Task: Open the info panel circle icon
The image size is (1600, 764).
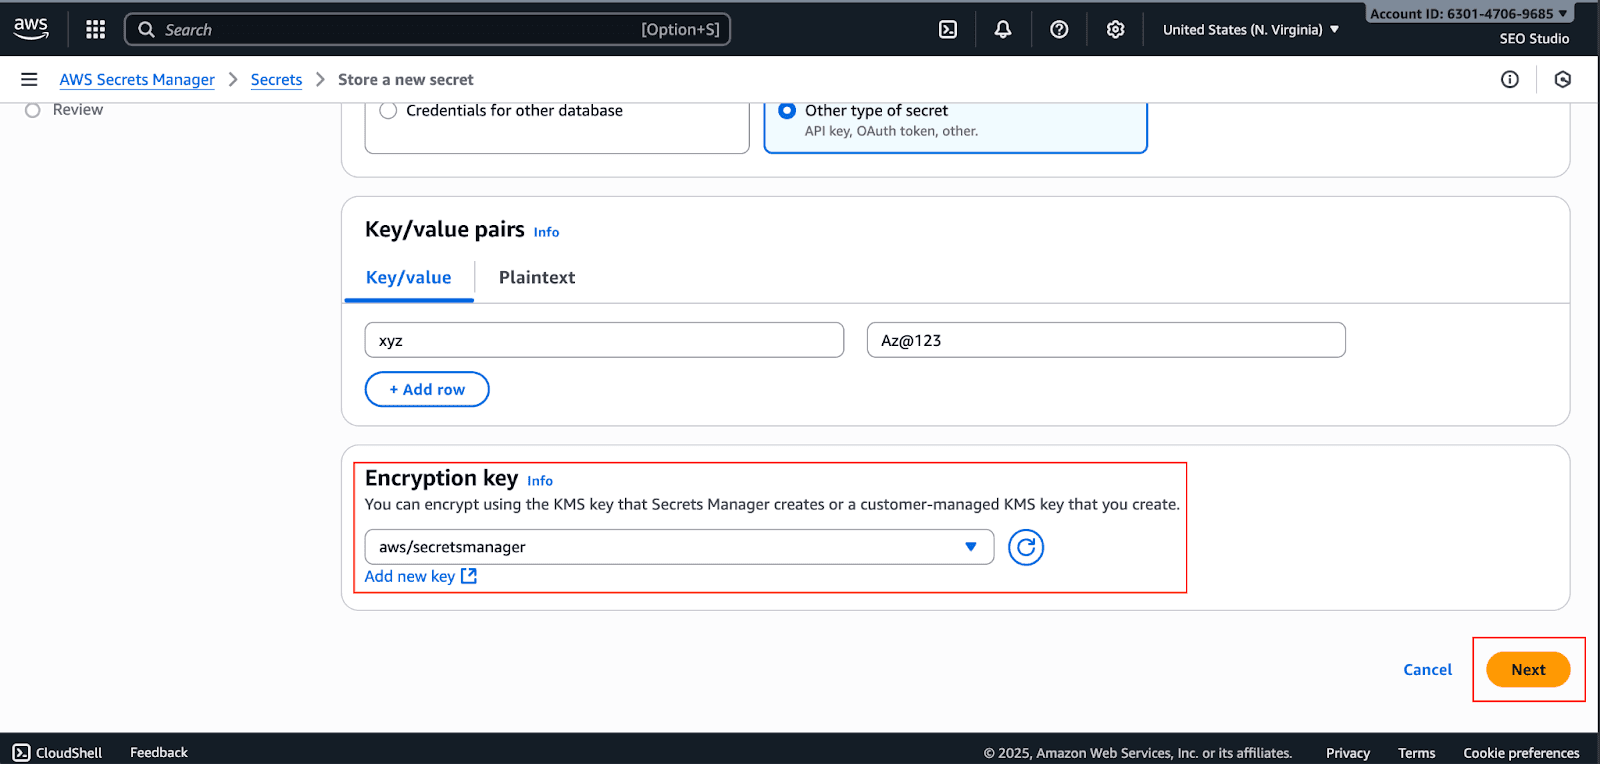Action: point(1510,79)
